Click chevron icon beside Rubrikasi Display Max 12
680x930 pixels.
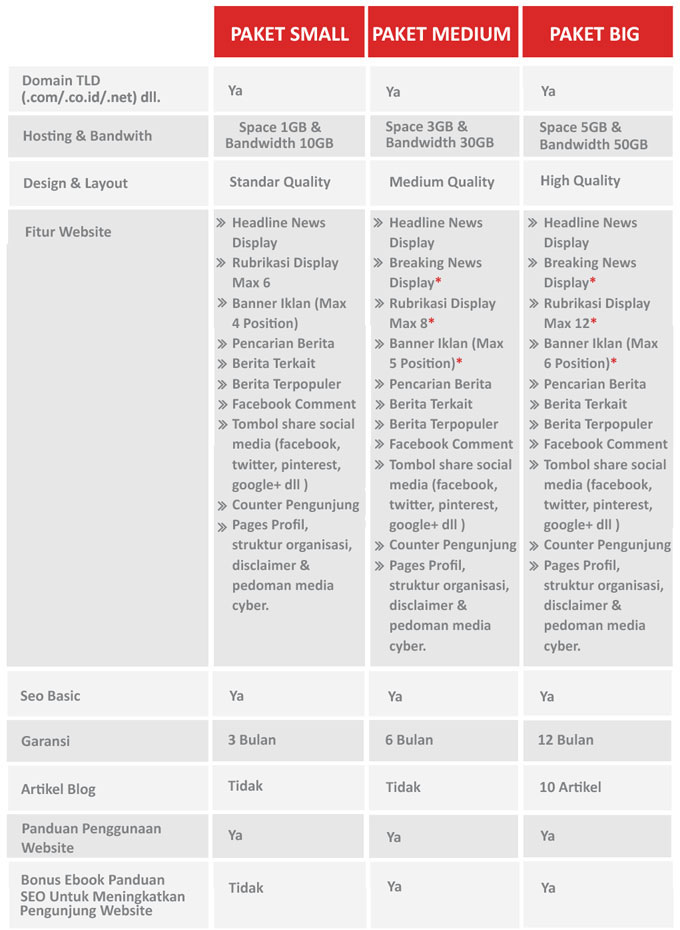533,303
